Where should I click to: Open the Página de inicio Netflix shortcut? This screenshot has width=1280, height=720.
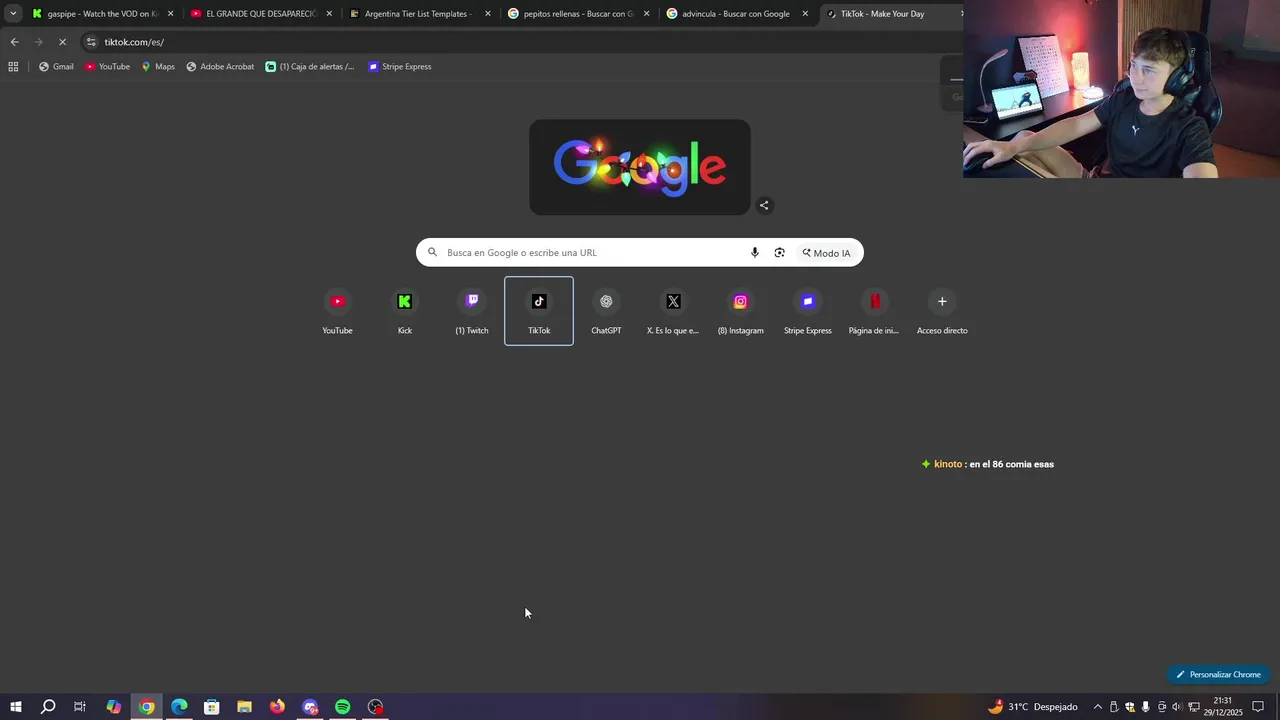pos(874,311)
